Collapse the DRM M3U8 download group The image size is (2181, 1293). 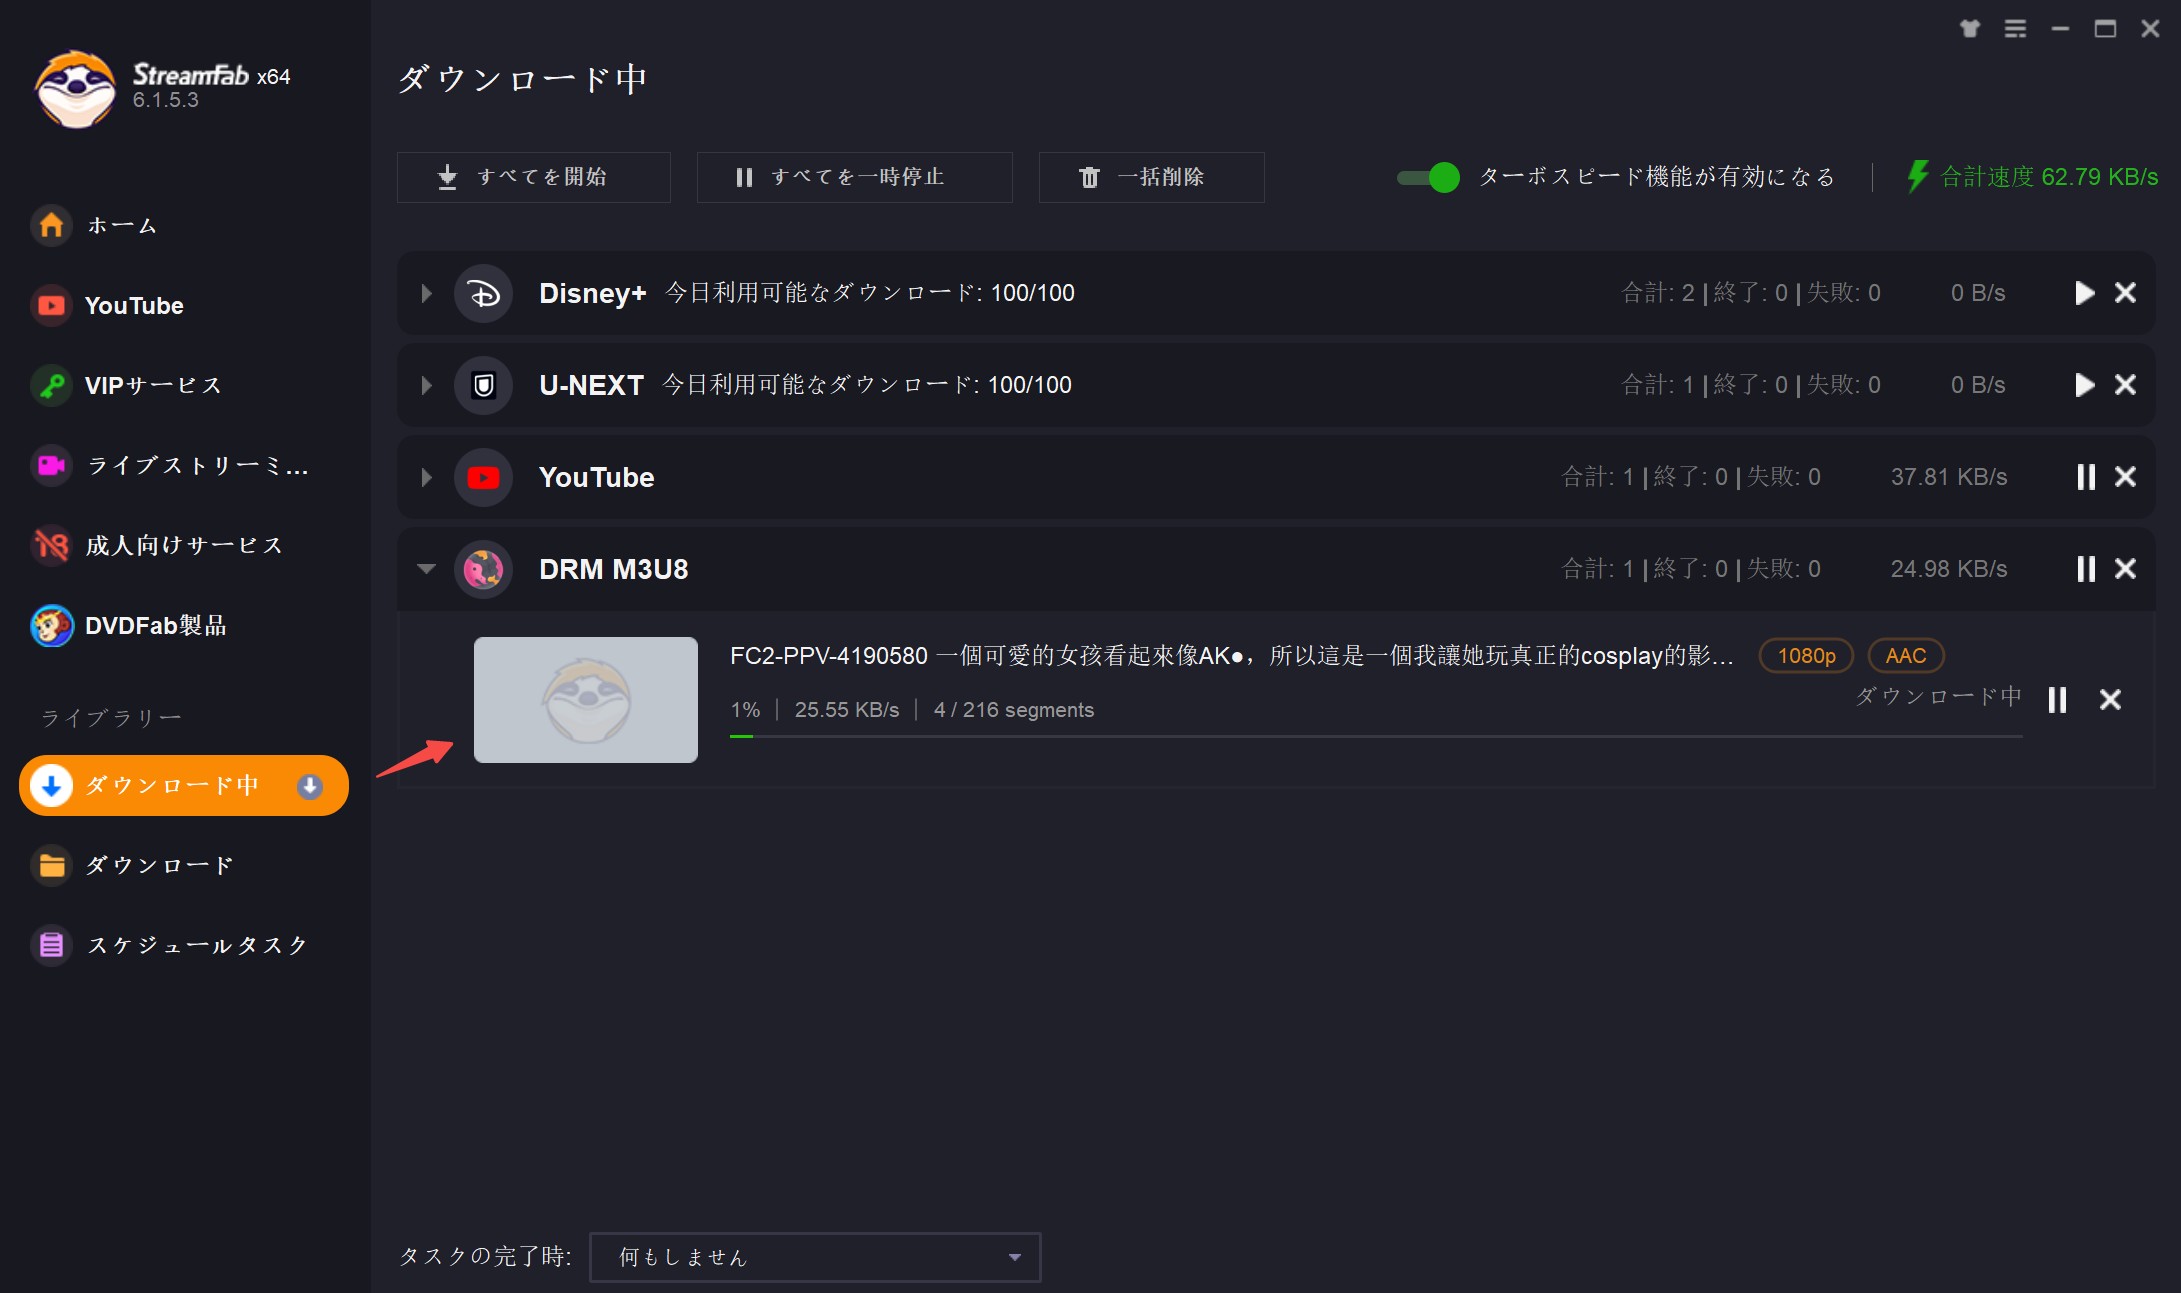[x=427, y=569]
